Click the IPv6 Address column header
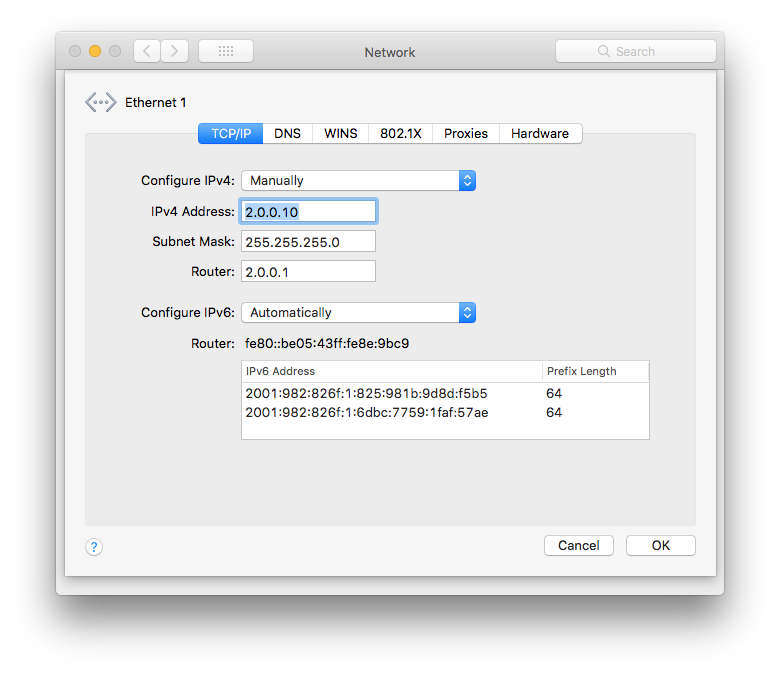 (392, 372)
